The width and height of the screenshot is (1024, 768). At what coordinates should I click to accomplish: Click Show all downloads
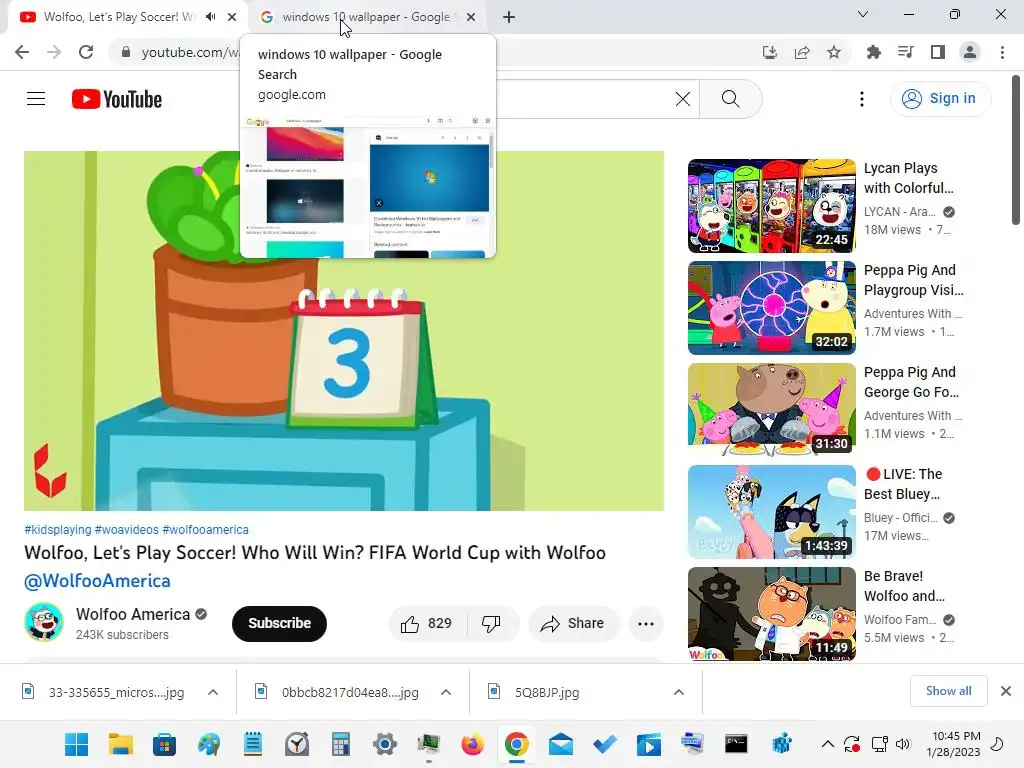click(948, 691)
